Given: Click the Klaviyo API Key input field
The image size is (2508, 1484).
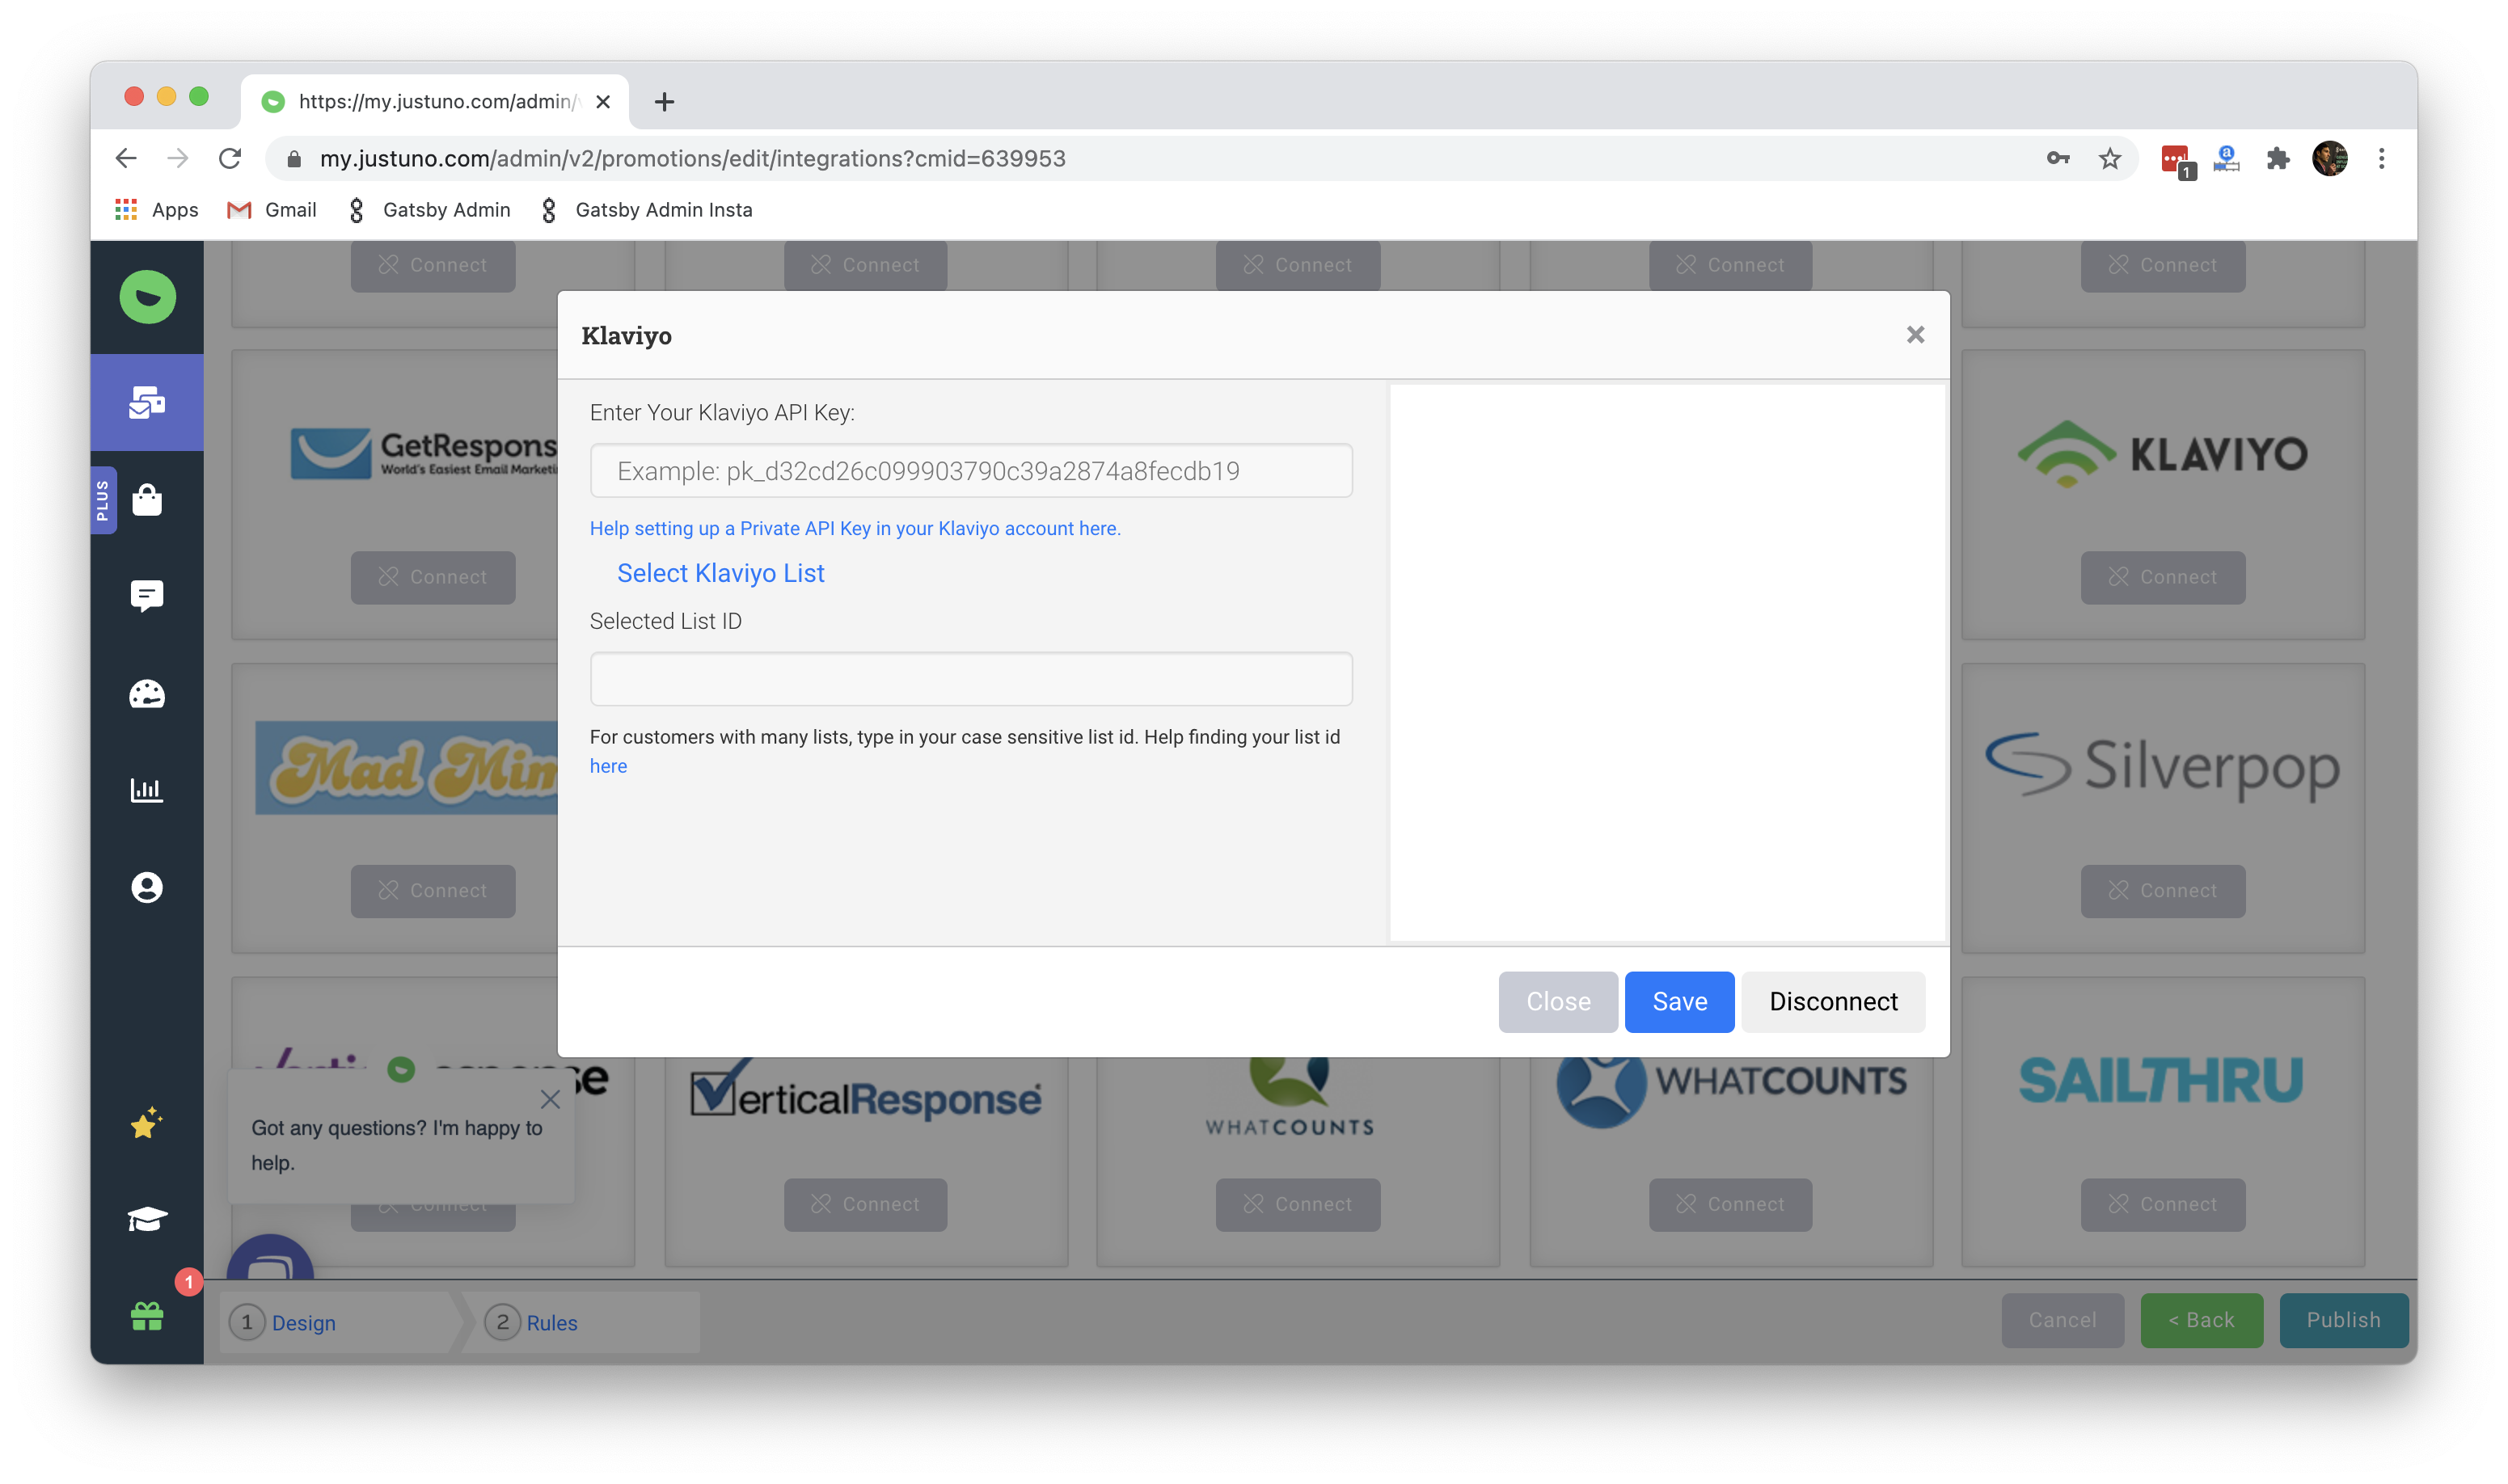Looking at the screenshot, I should tap(970, 471).
